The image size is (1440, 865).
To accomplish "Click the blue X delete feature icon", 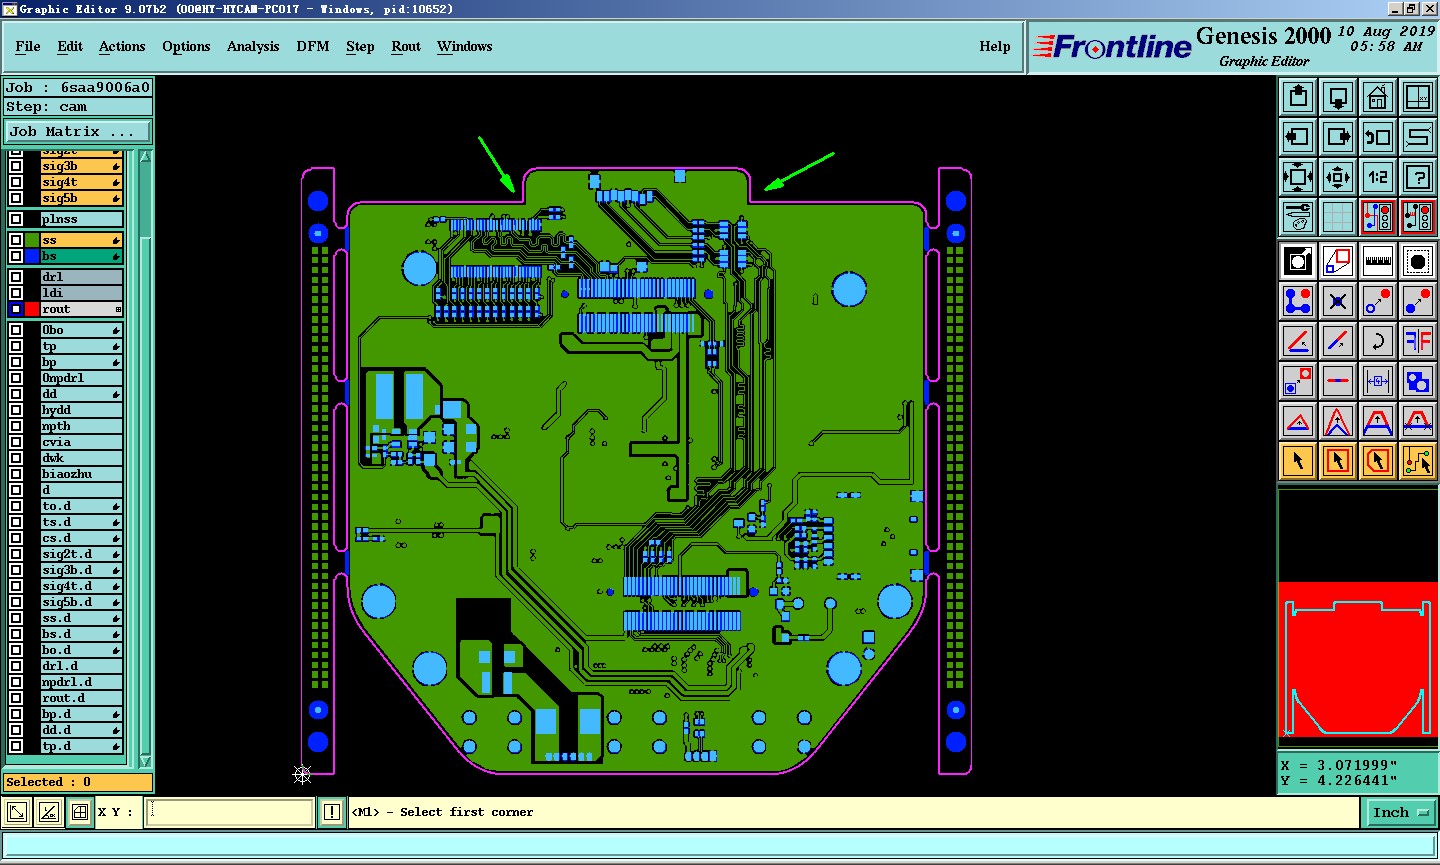I will [1338, 301].
